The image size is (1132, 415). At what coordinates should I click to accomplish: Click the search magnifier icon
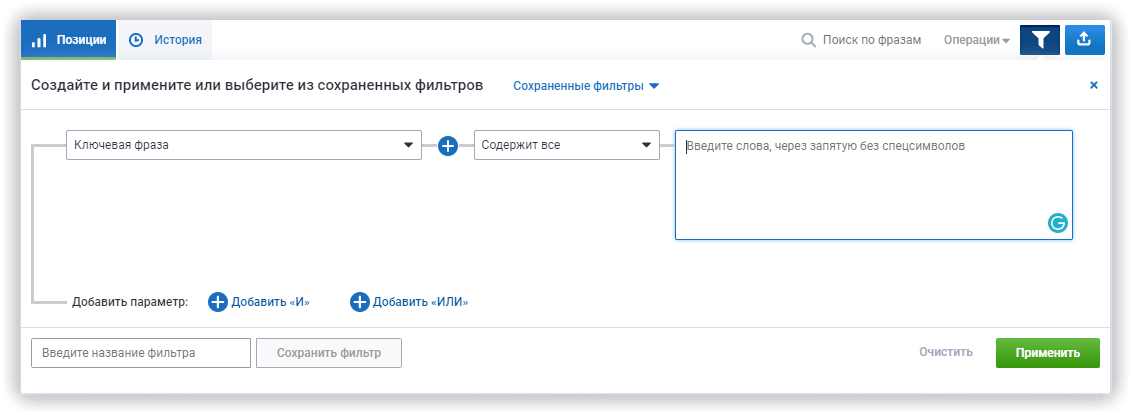coord(809,40)
